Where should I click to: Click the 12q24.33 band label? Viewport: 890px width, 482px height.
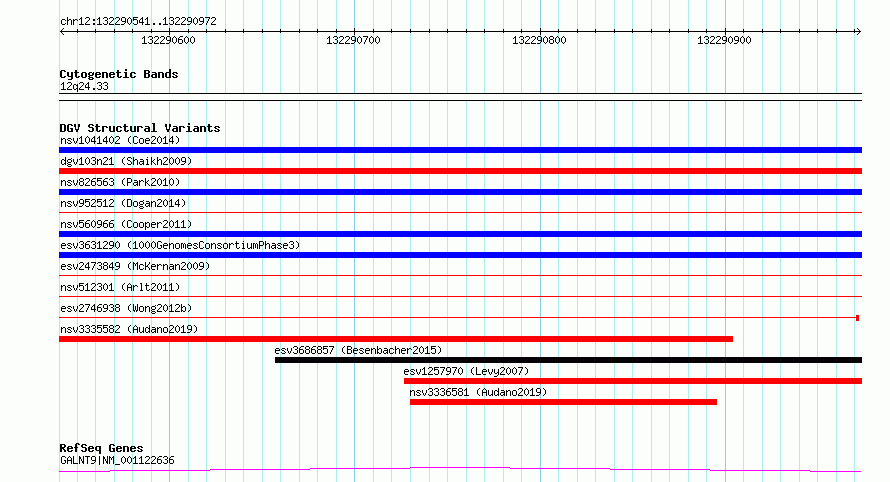84,86
